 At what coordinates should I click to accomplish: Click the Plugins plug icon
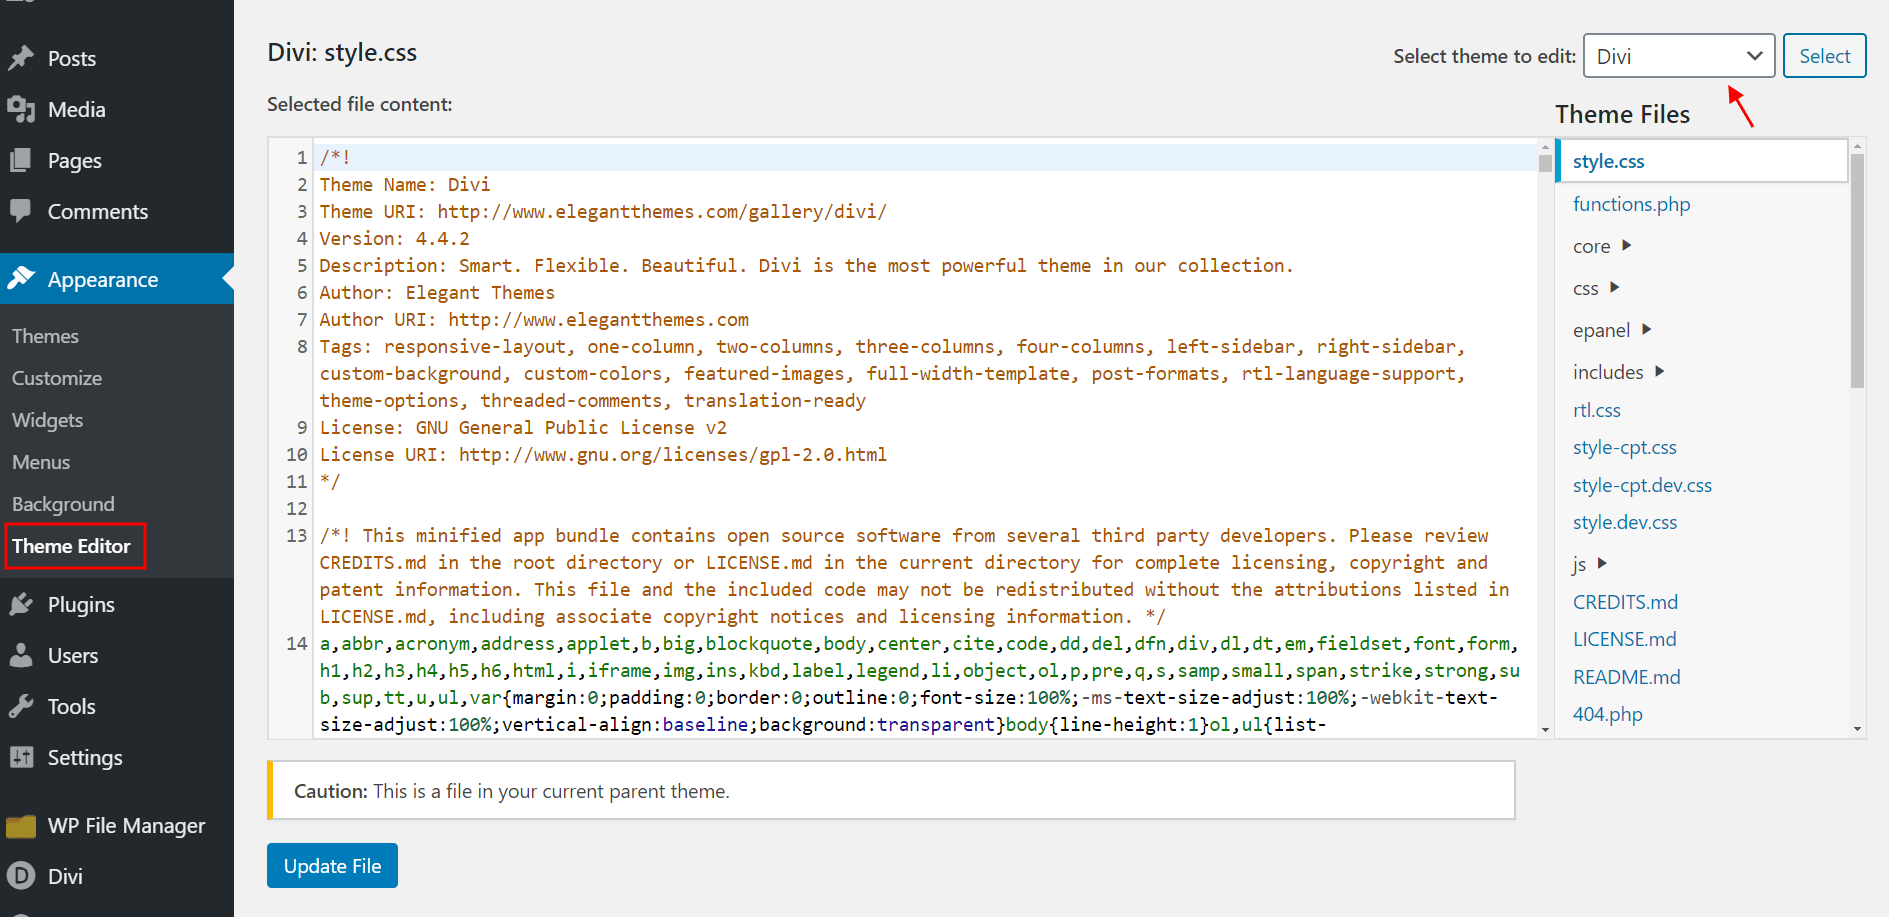pyautogui.click(x=21, y=604)
